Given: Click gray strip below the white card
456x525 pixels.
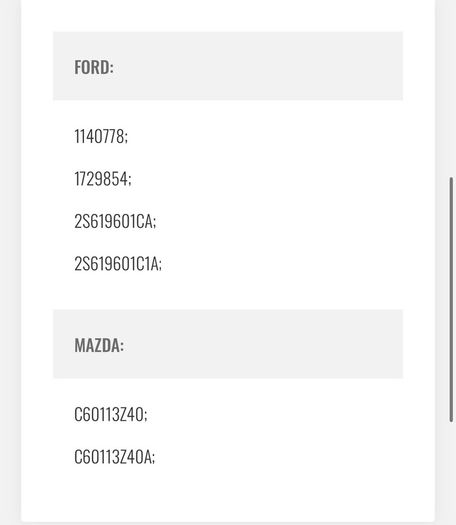Looking at the screenshot, I should point(228,523).
